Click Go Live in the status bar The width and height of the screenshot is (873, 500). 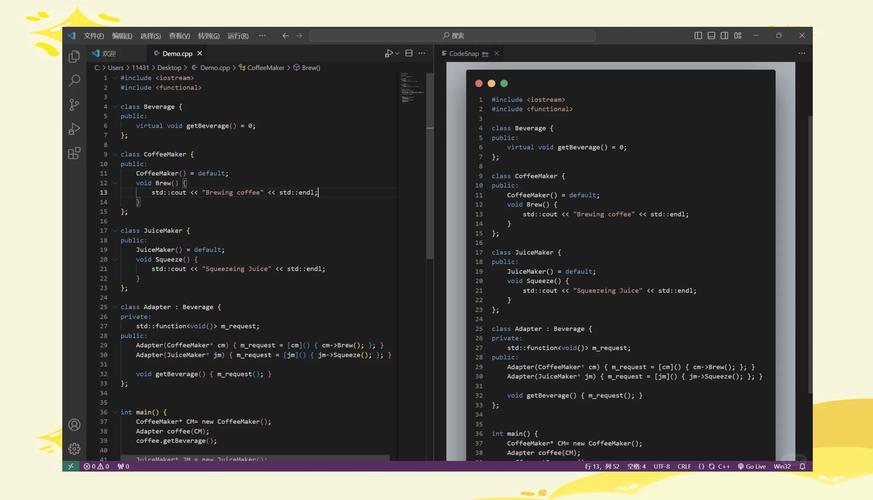coord(751,466)
